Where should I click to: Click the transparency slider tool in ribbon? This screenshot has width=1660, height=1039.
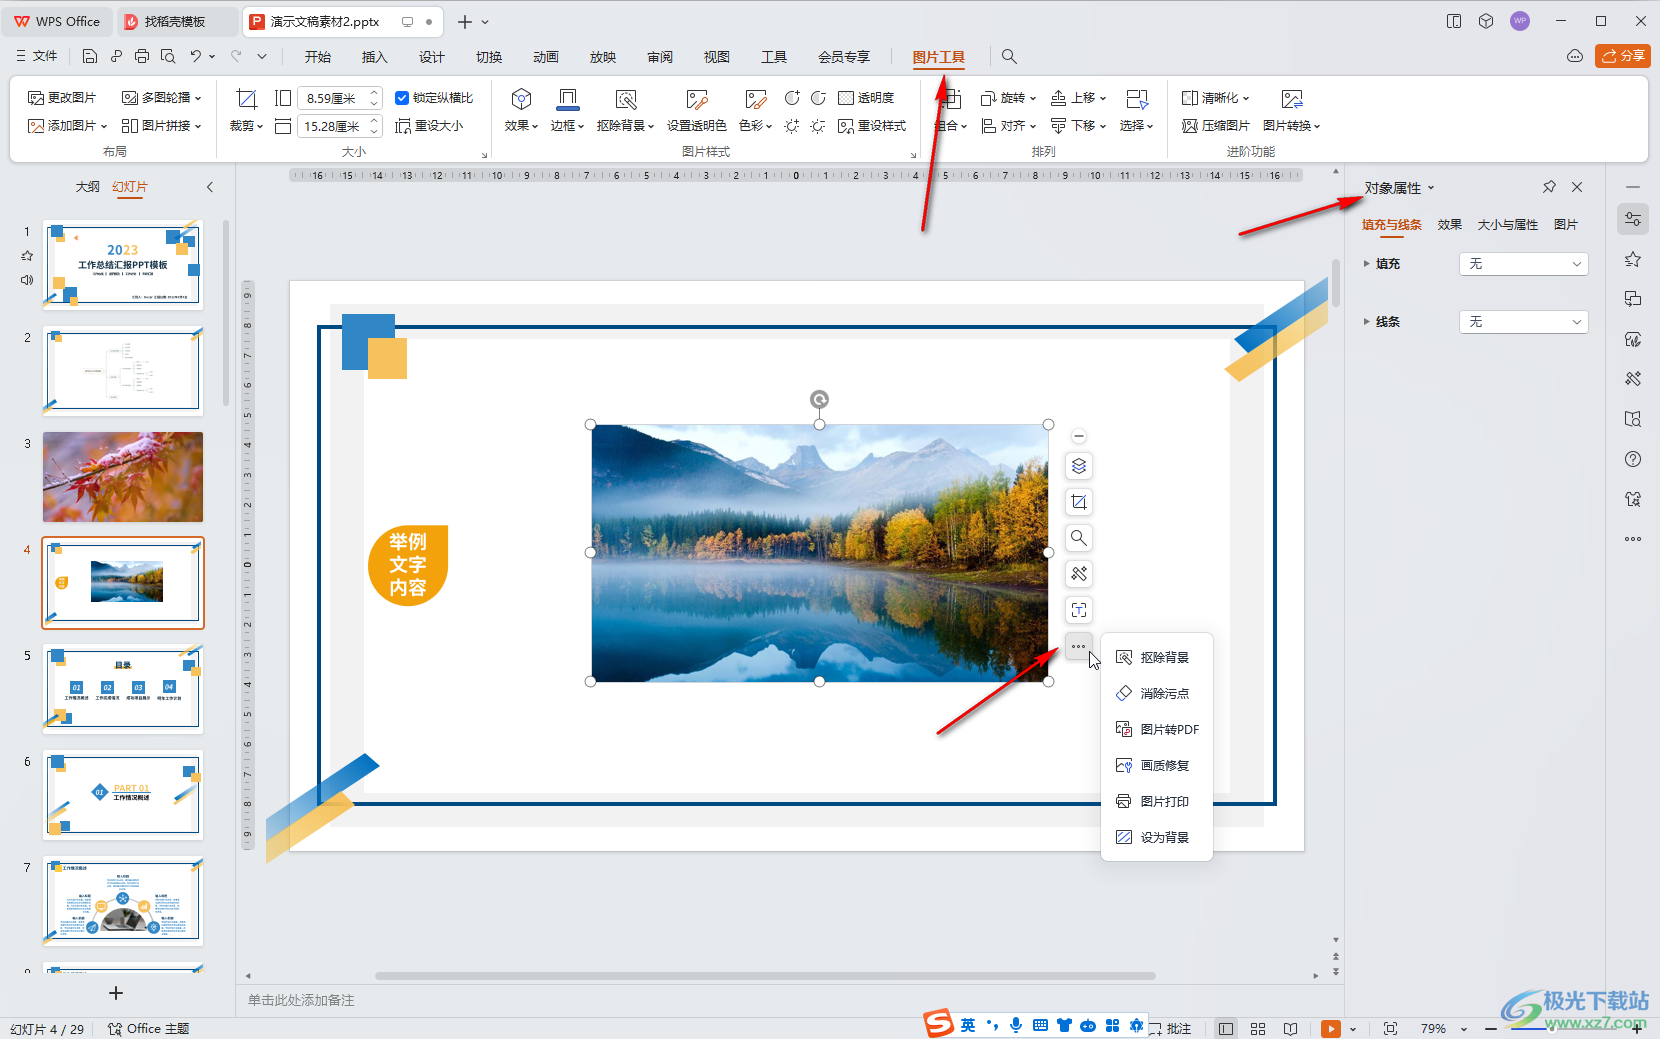click(866, 98)
